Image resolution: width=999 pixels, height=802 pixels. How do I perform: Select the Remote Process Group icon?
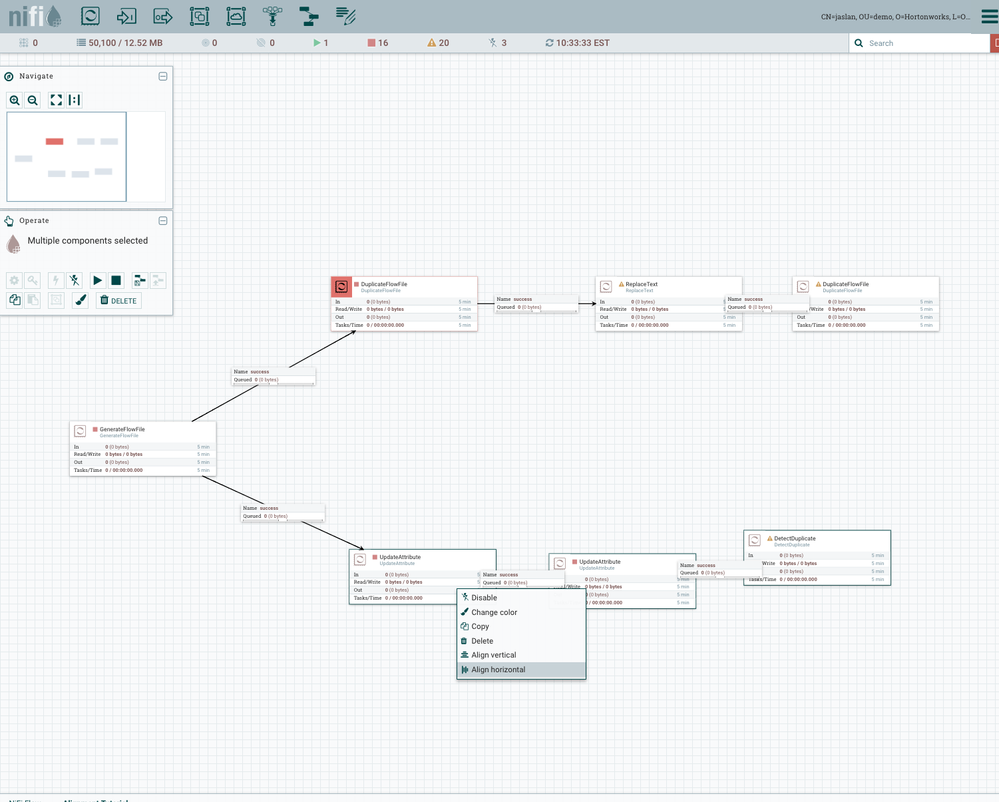[236, 16]
